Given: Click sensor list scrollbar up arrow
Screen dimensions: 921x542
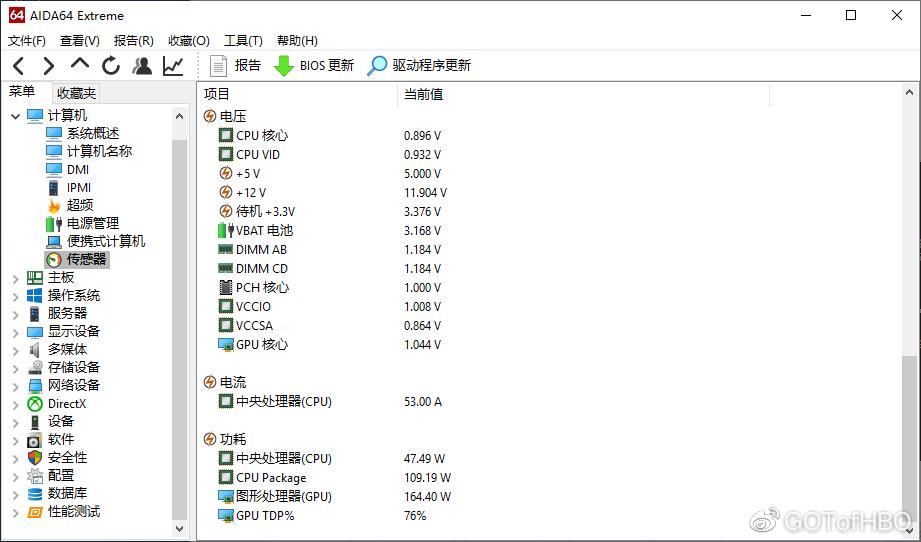Looking at the screenshot, I should (909, 92).
